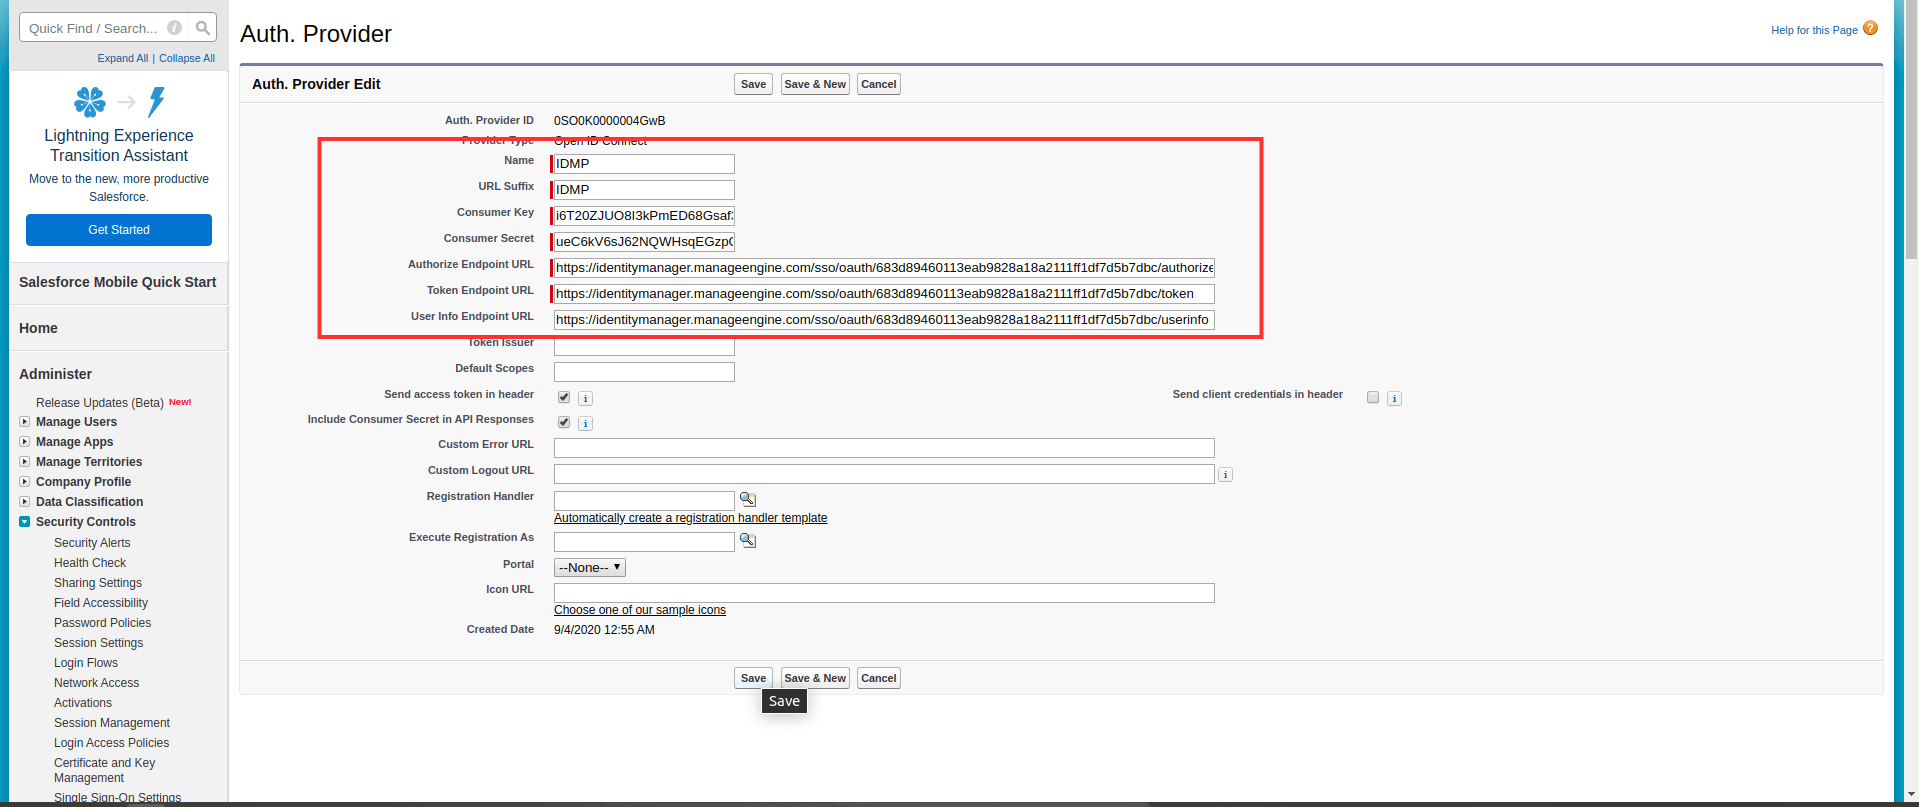Click info icon next to Send access token
1919x807 pixels.
[586, 398]
